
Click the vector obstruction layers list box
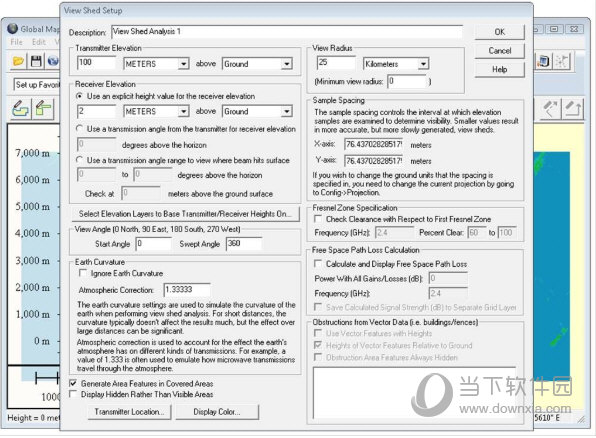(x=415, y=393)
